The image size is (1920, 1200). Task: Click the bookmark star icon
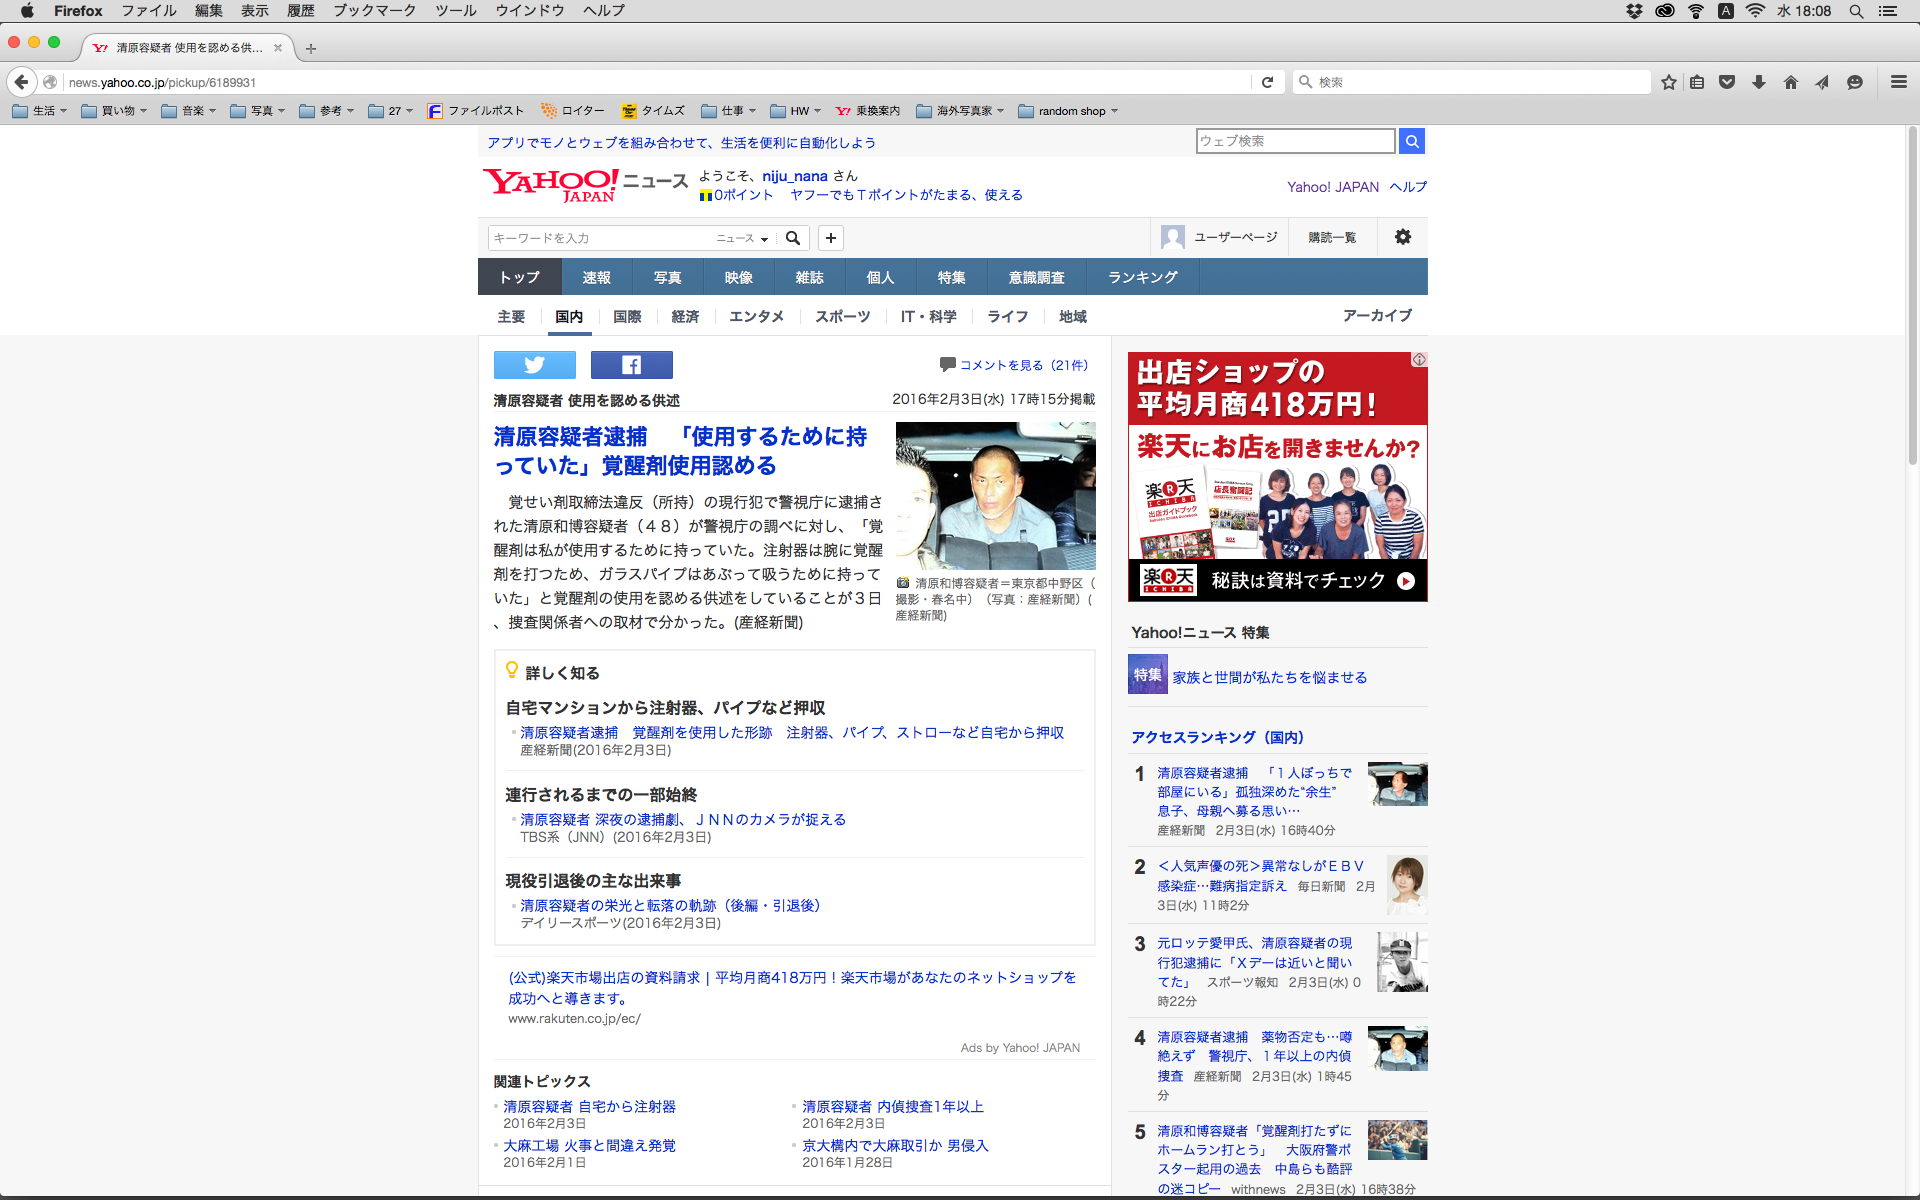coord(1668,82)
